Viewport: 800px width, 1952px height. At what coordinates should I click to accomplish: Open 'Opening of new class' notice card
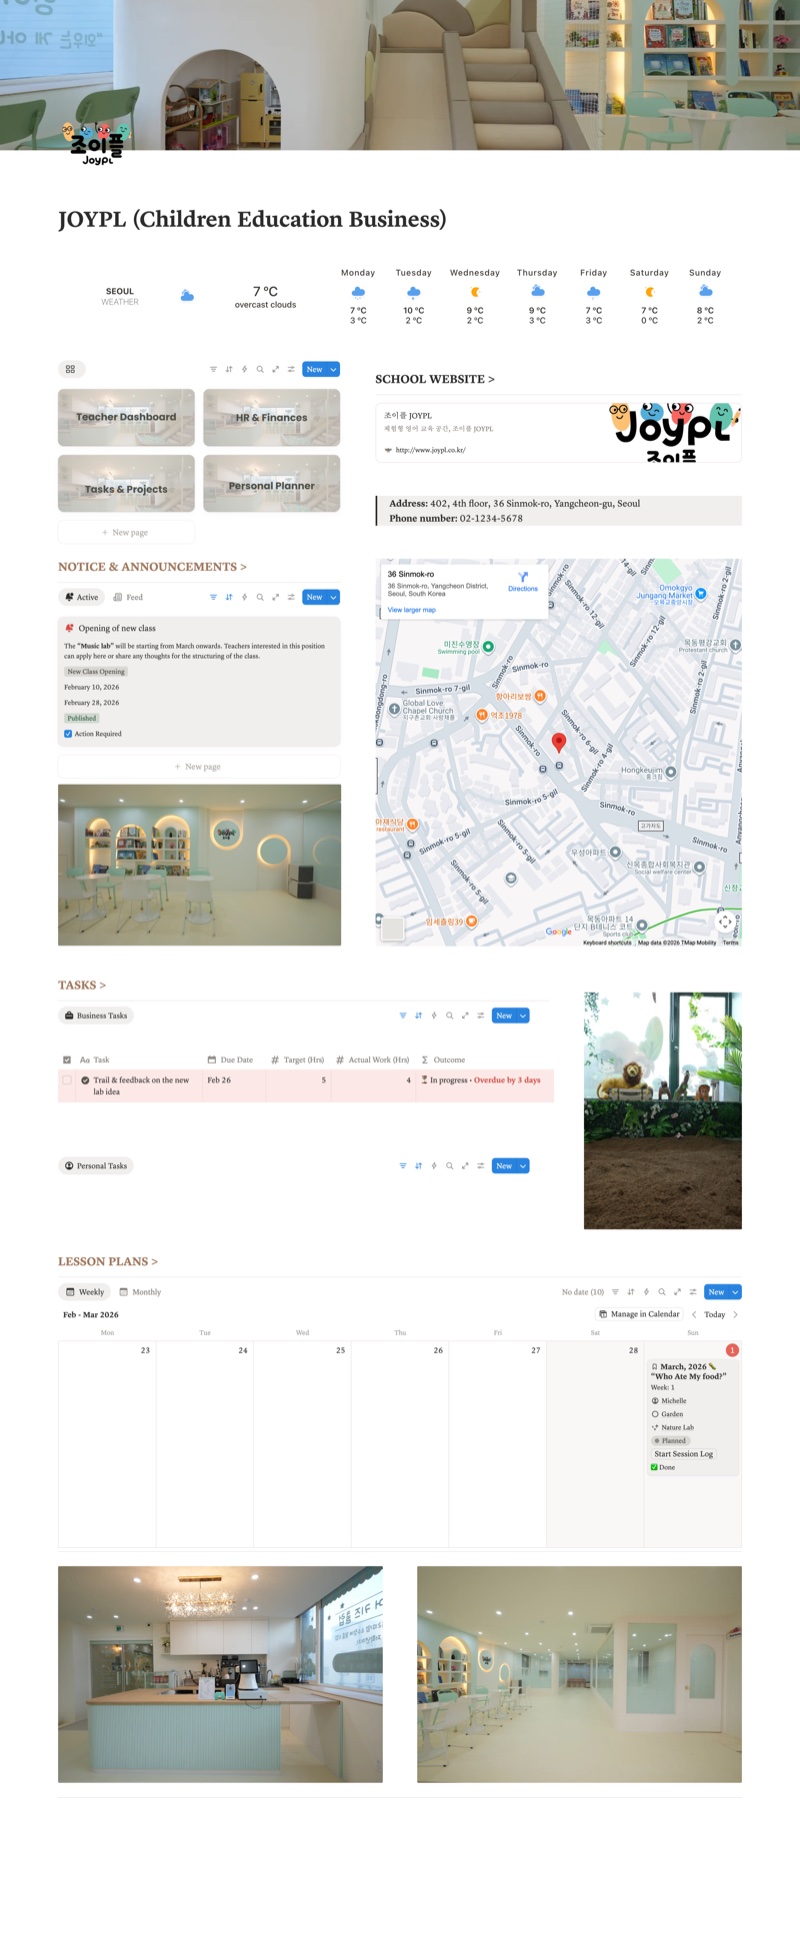click(199, 681)
